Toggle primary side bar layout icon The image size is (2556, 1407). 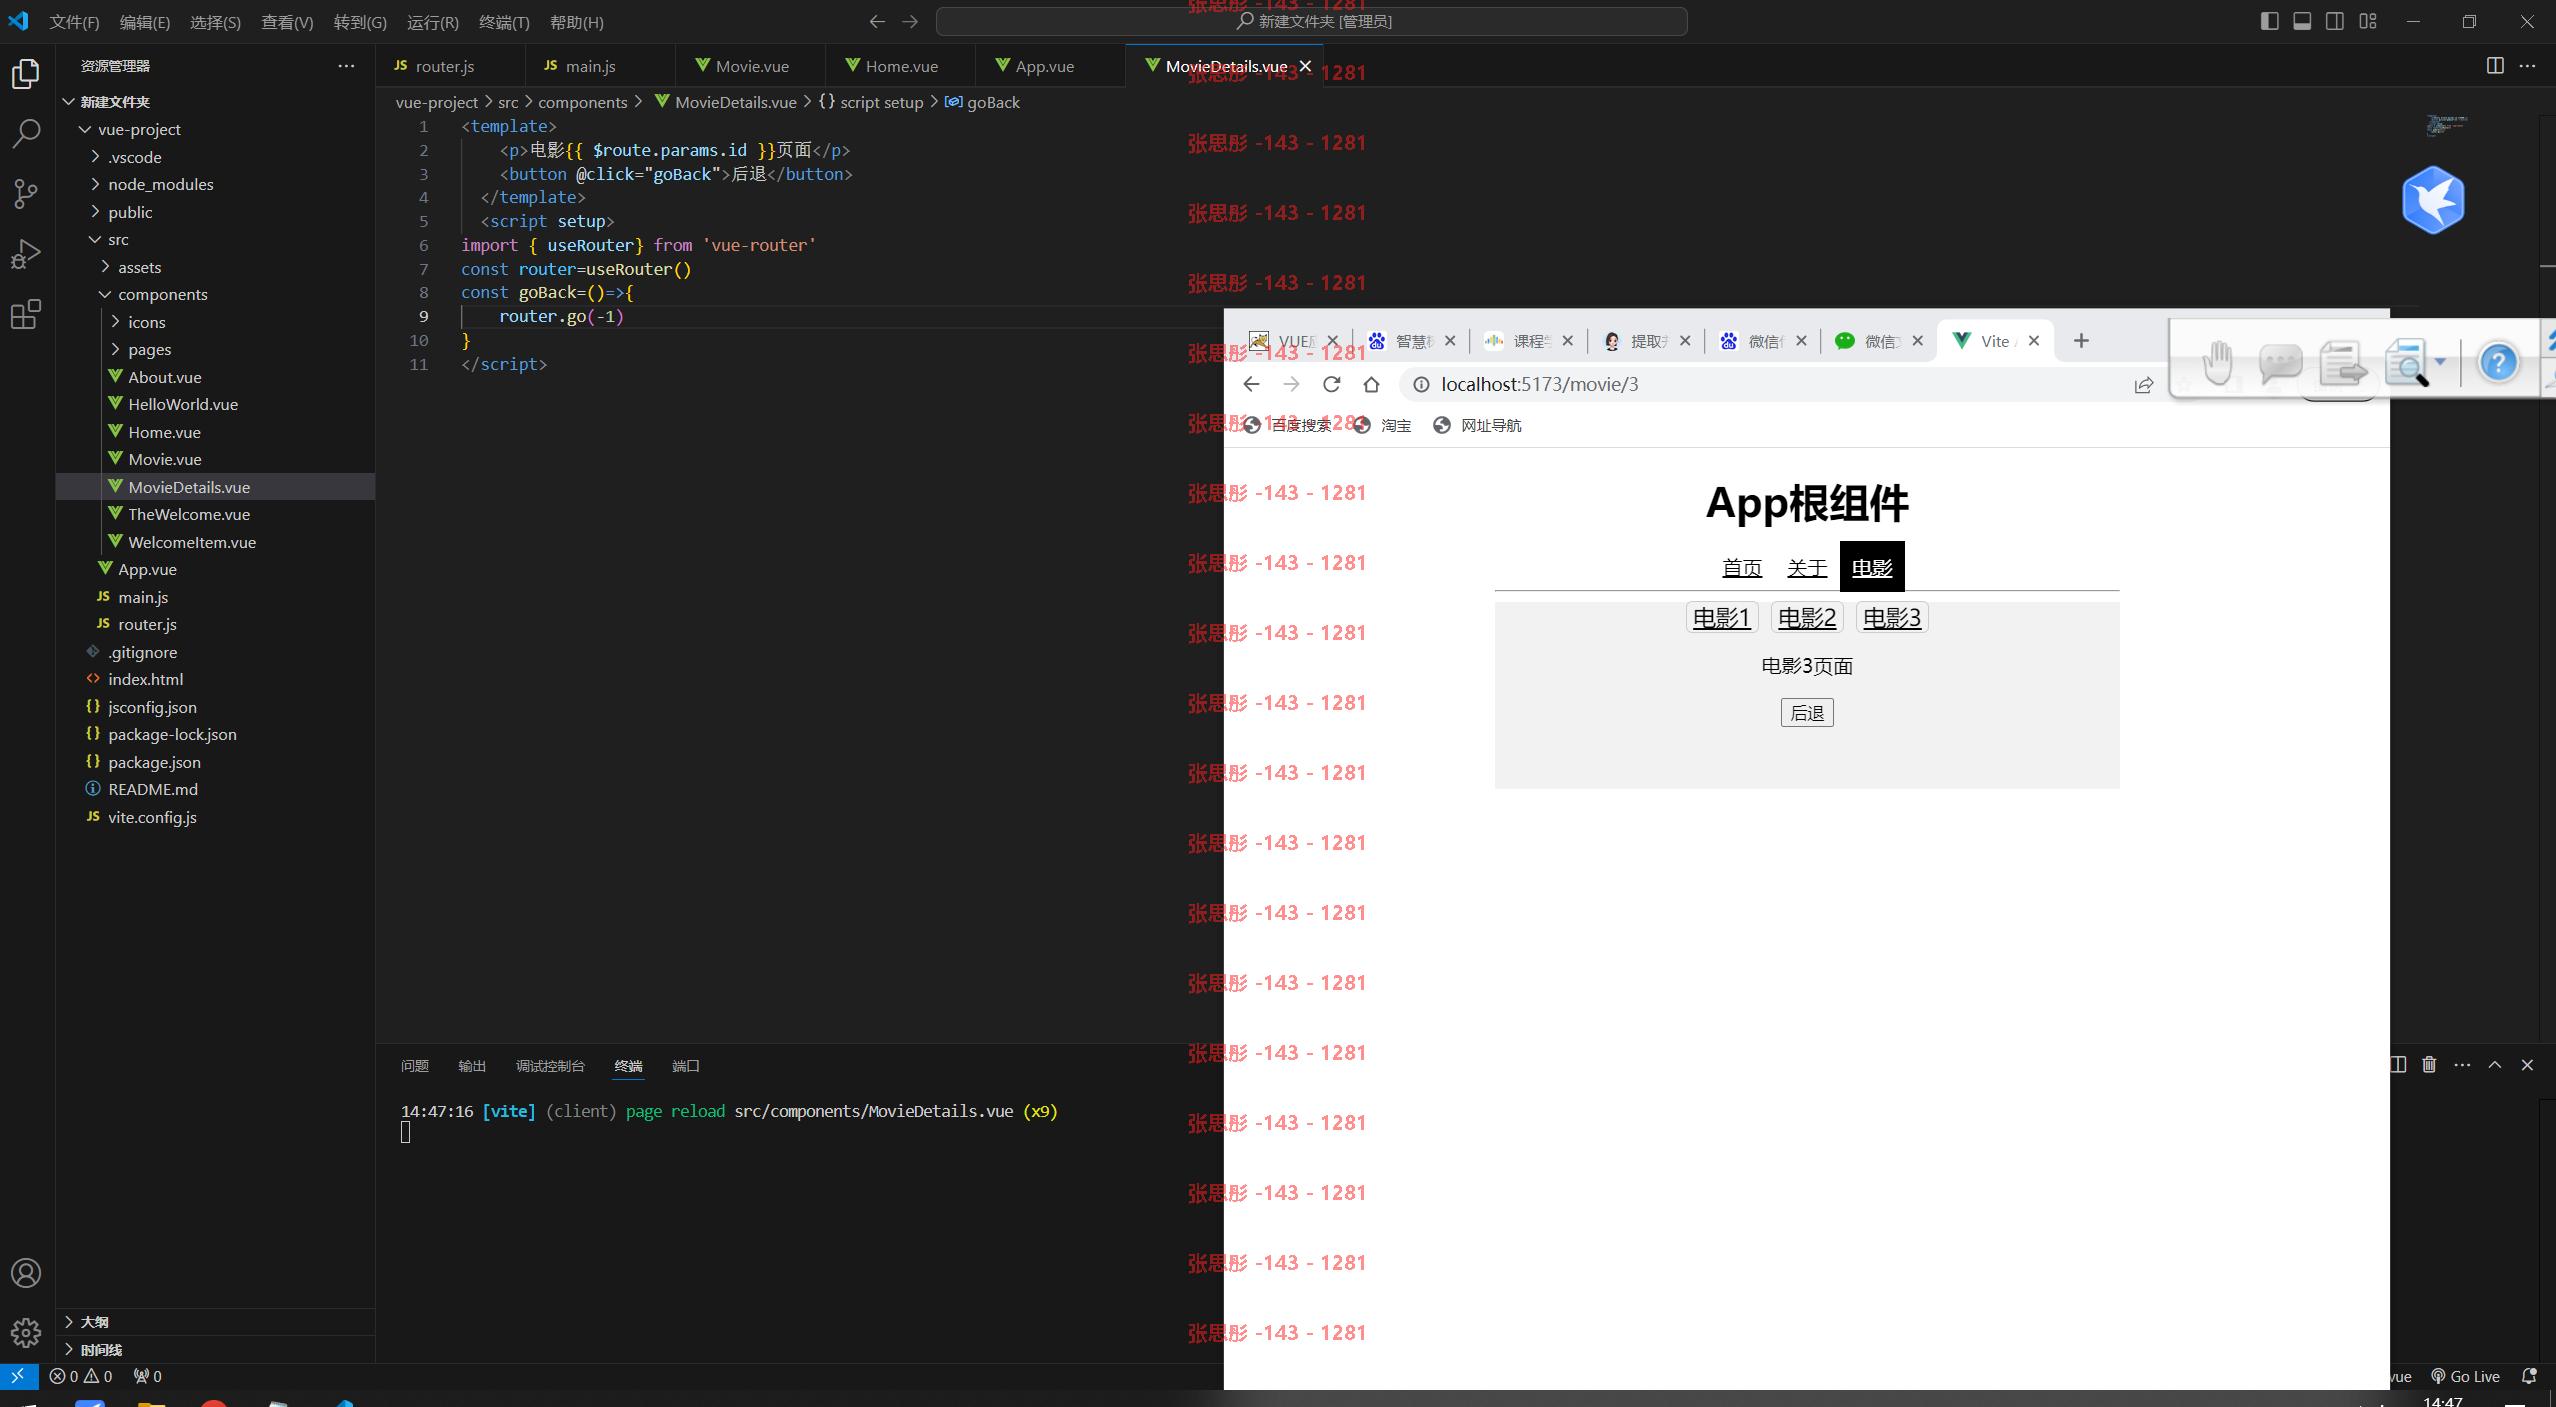2269,21
